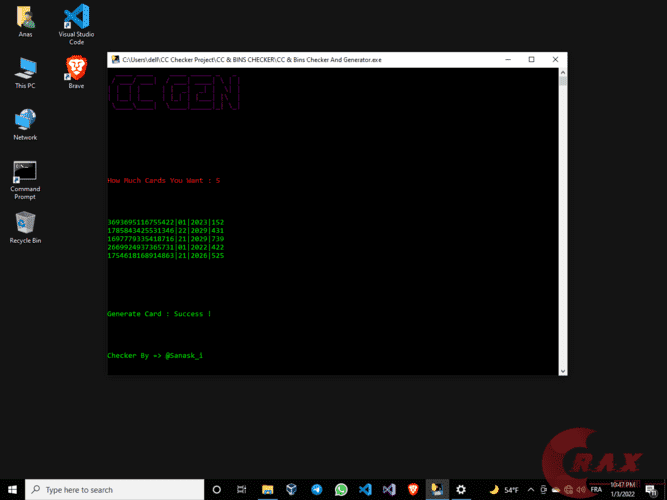Click the CC GEN ASCII banner
The width and height of the screenshot is (667, 500).
click(x=174, y=92)
